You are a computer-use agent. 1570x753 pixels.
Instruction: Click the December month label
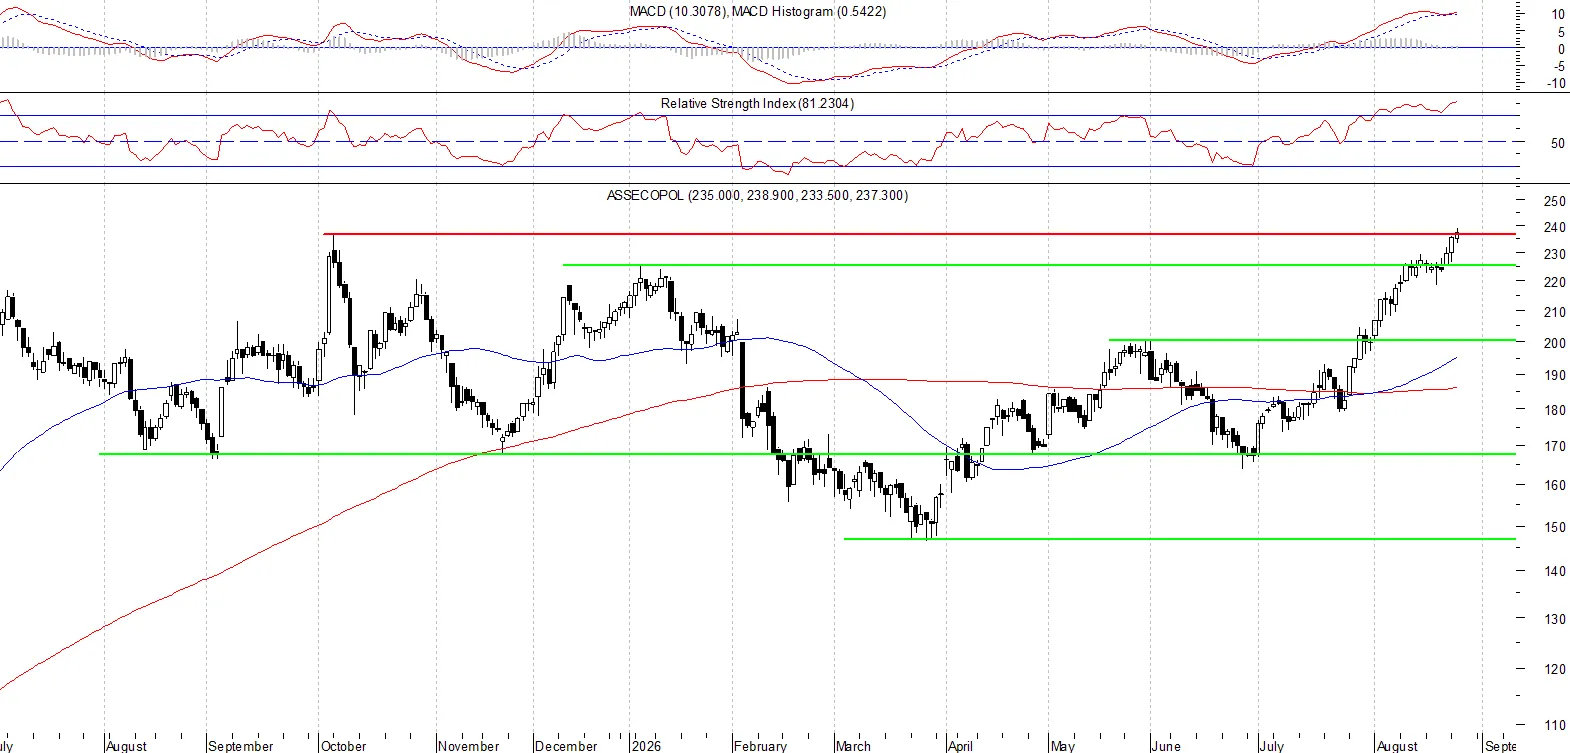tap(566, 746)
